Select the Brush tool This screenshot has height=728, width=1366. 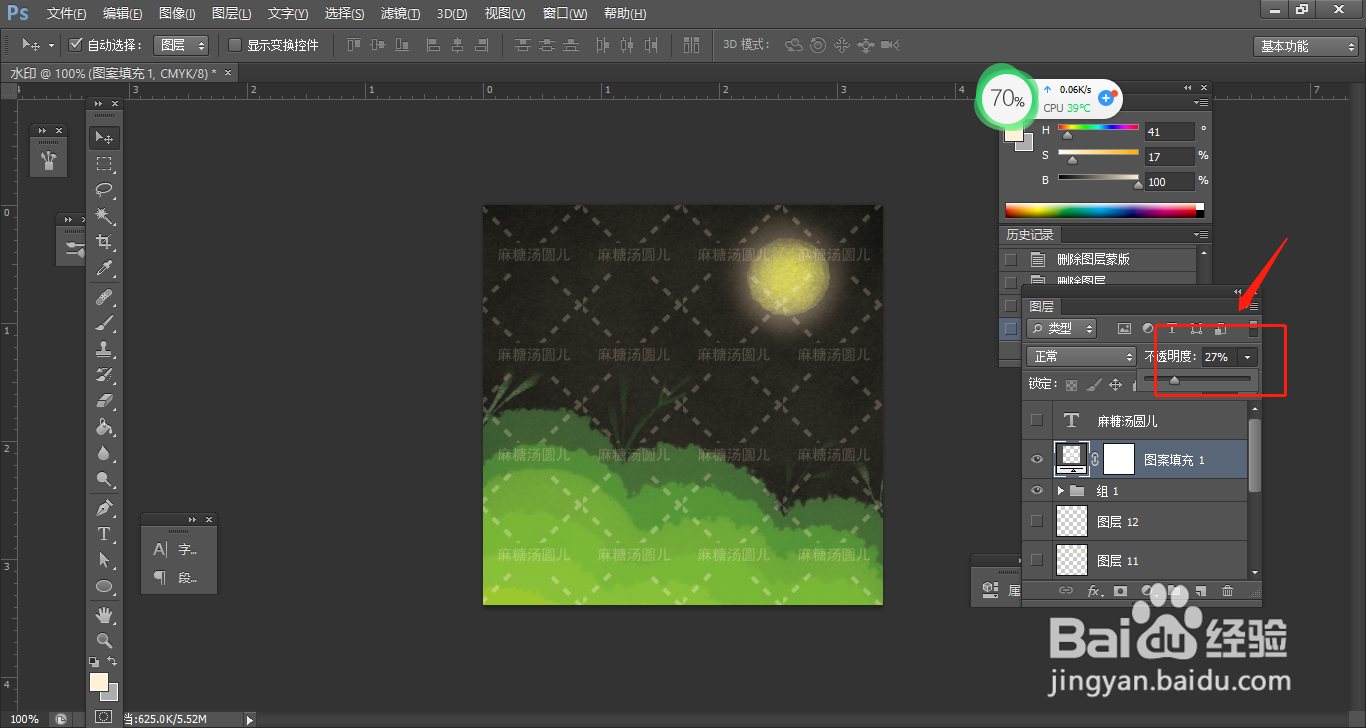[104, 323]
